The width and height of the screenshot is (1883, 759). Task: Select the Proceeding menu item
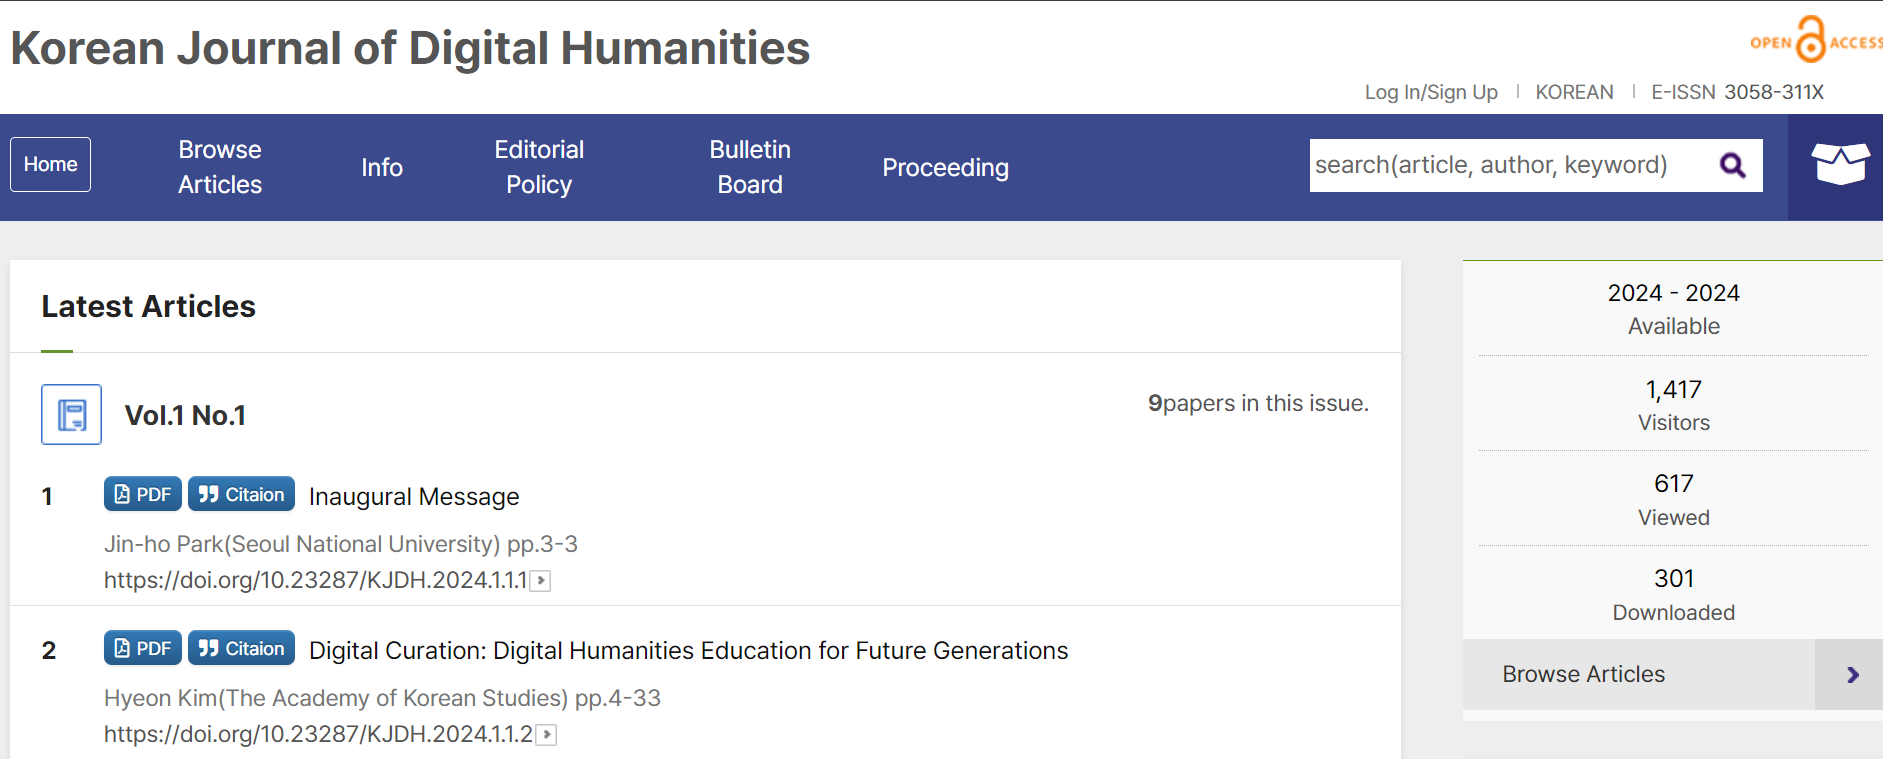click(945, 168)
